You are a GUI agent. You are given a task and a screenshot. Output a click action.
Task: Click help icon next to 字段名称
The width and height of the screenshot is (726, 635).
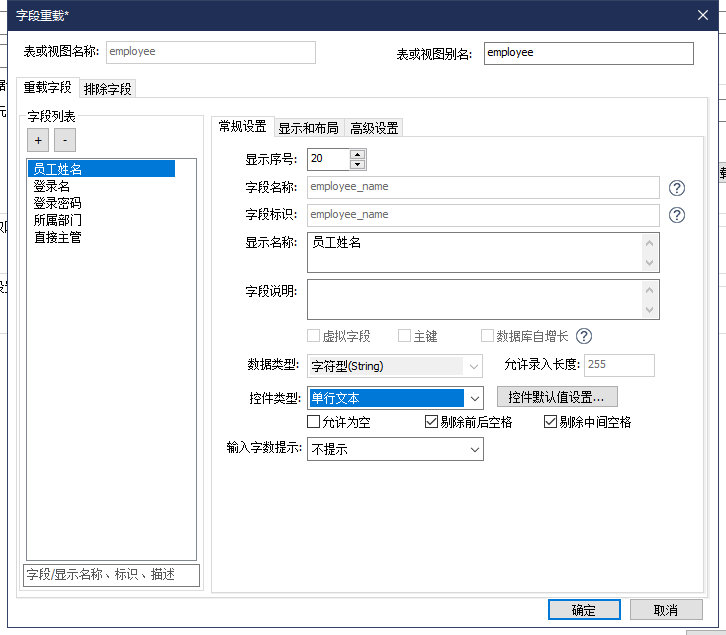677,187
